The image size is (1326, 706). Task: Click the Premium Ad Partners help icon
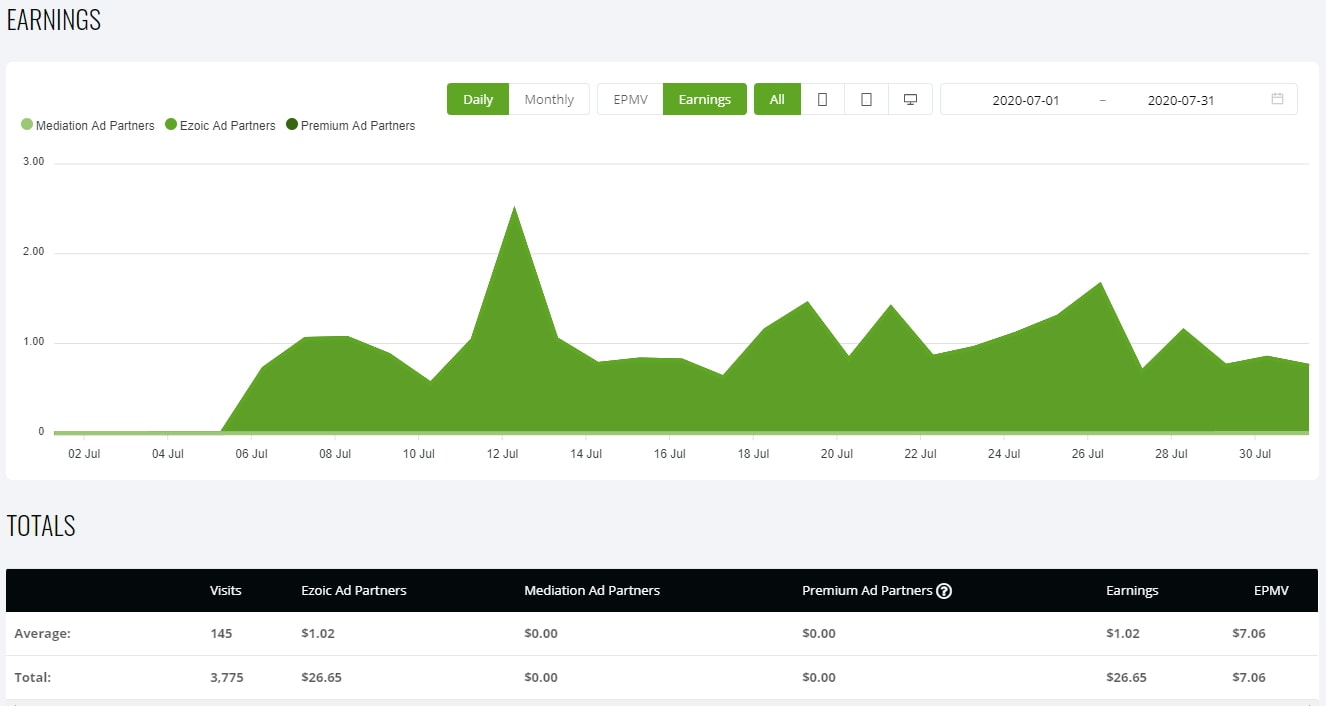point(944,591)
